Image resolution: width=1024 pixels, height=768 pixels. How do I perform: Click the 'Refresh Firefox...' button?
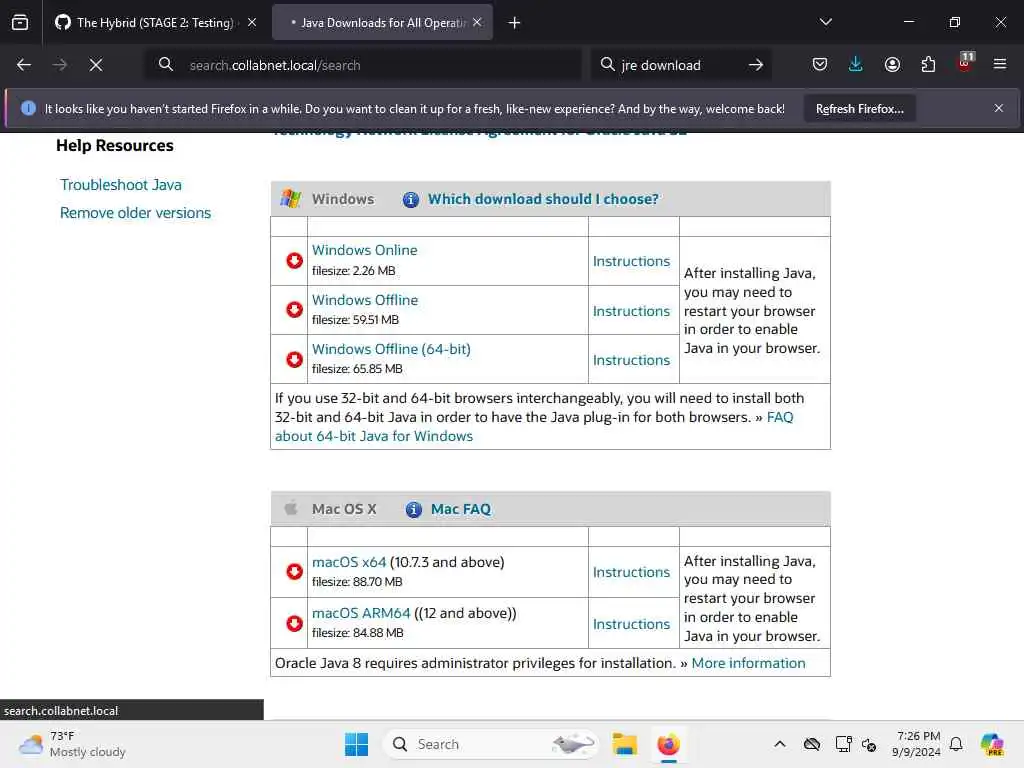click(x=859, y=109)
